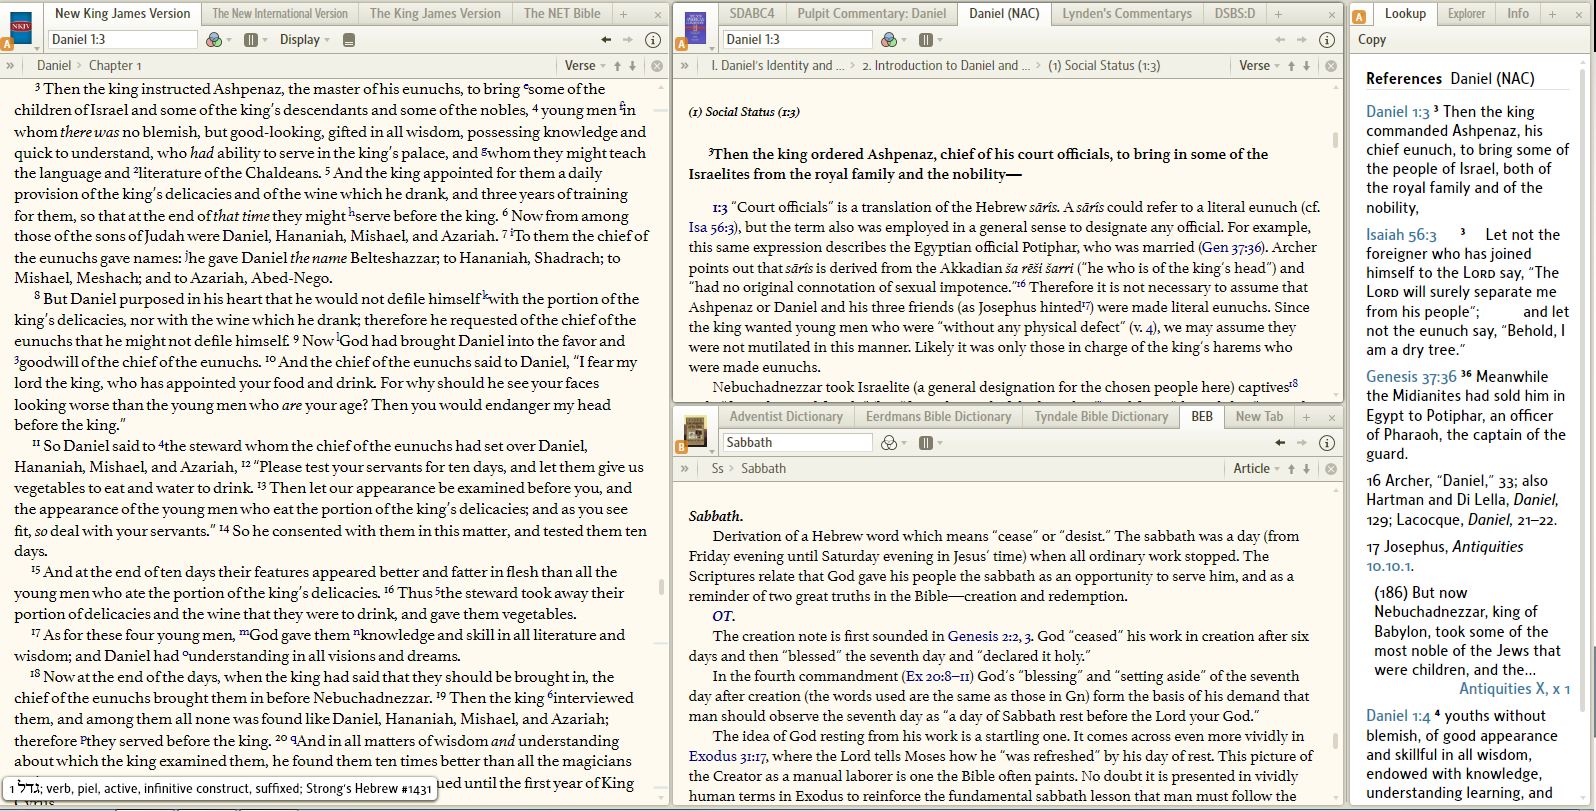Expand the NKJV table of contents chevrons
Image resolution: width=1596 pixels, height=811 pixels.
pos(11,66)
